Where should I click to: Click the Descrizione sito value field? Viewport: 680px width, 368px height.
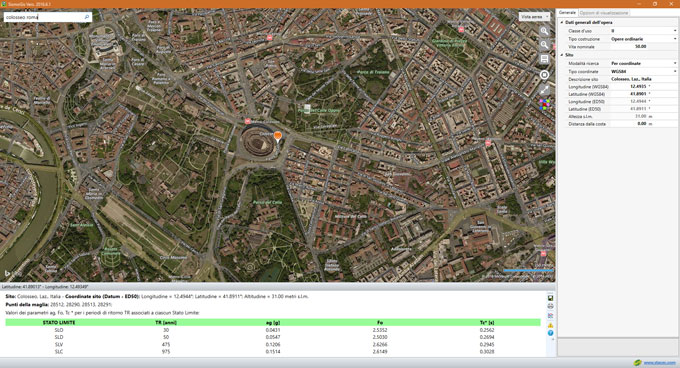click(644, 79)
